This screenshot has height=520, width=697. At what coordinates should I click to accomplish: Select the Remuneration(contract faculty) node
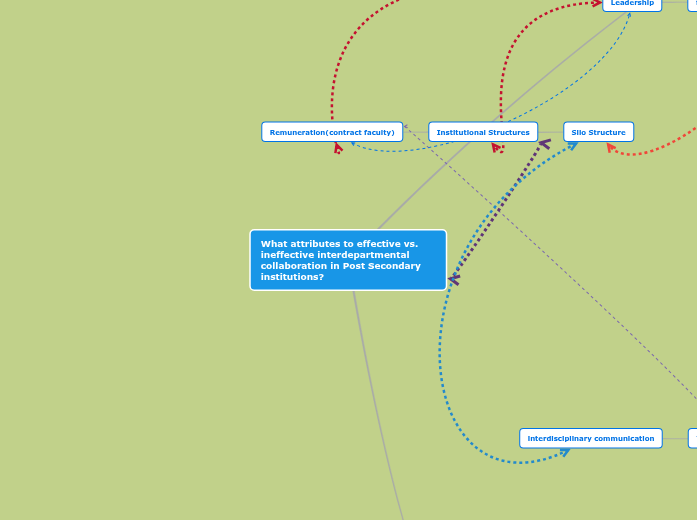(332, 132)
